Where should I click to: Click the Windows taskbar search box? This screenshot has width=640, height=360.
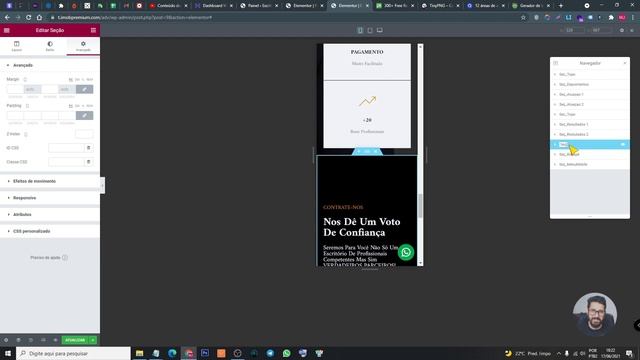click(73, 353)
